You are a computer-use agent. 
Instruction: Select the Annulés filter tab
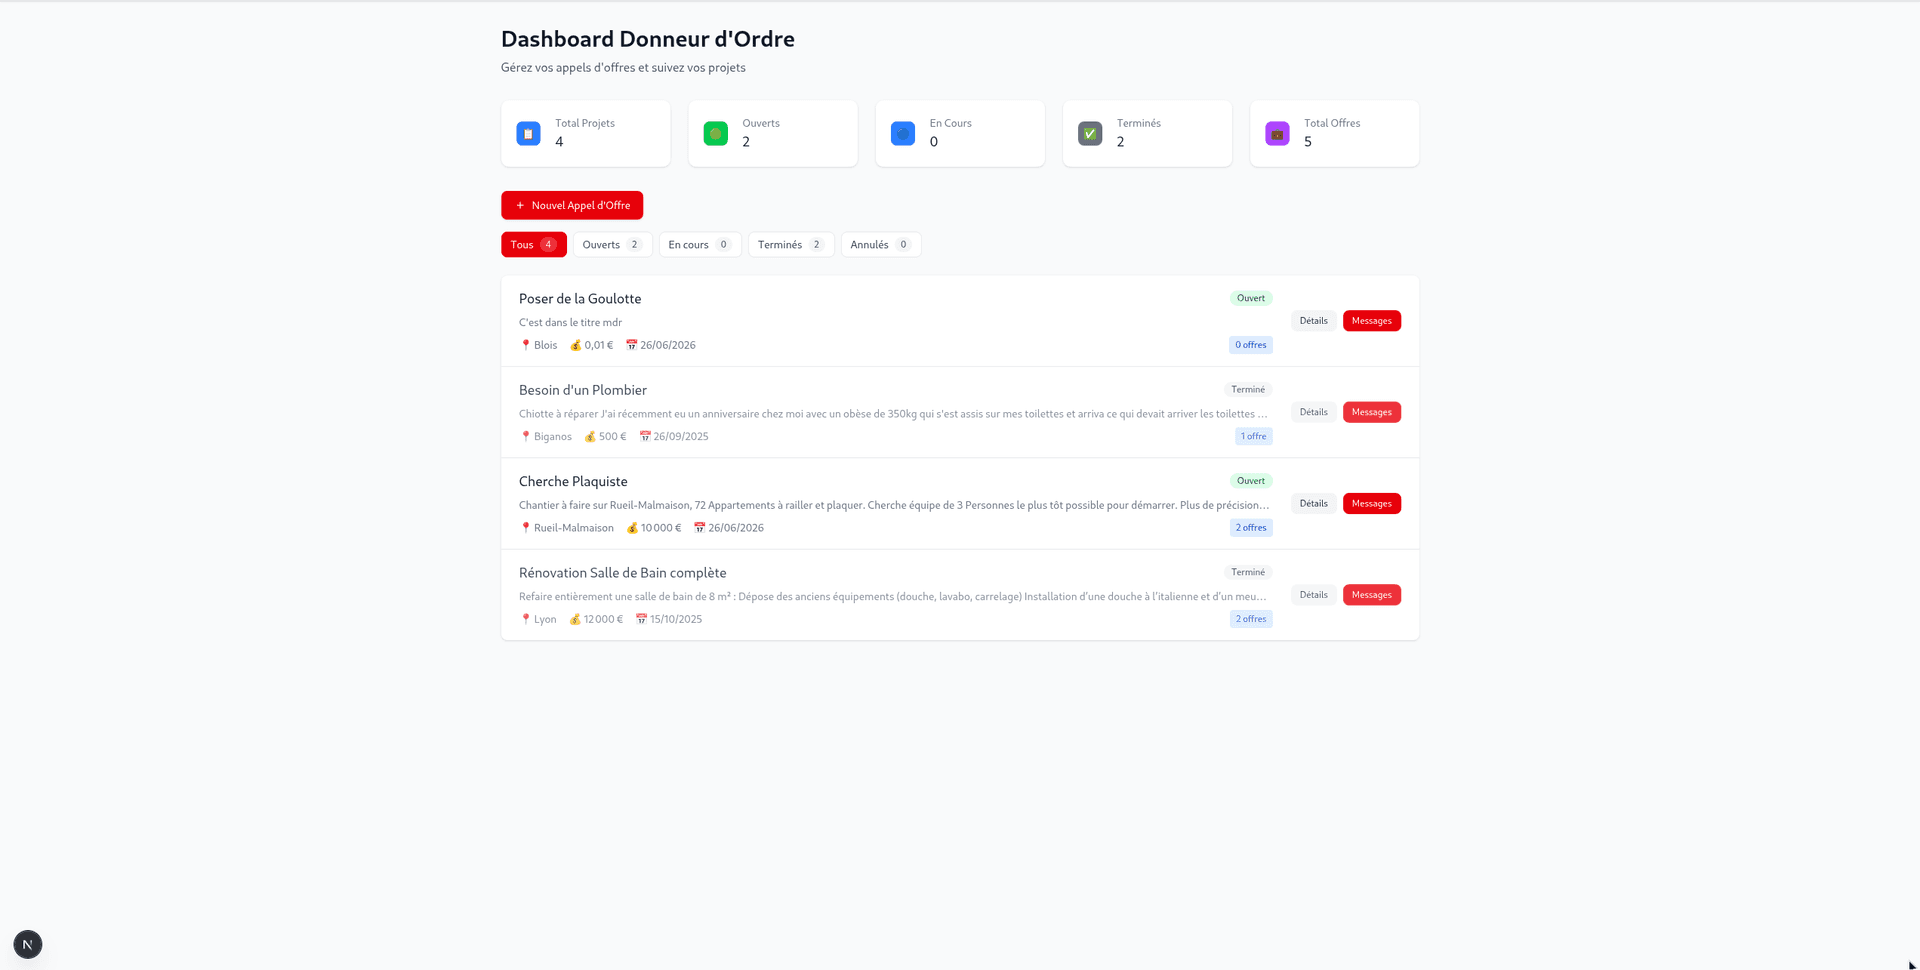click(880, 245)
